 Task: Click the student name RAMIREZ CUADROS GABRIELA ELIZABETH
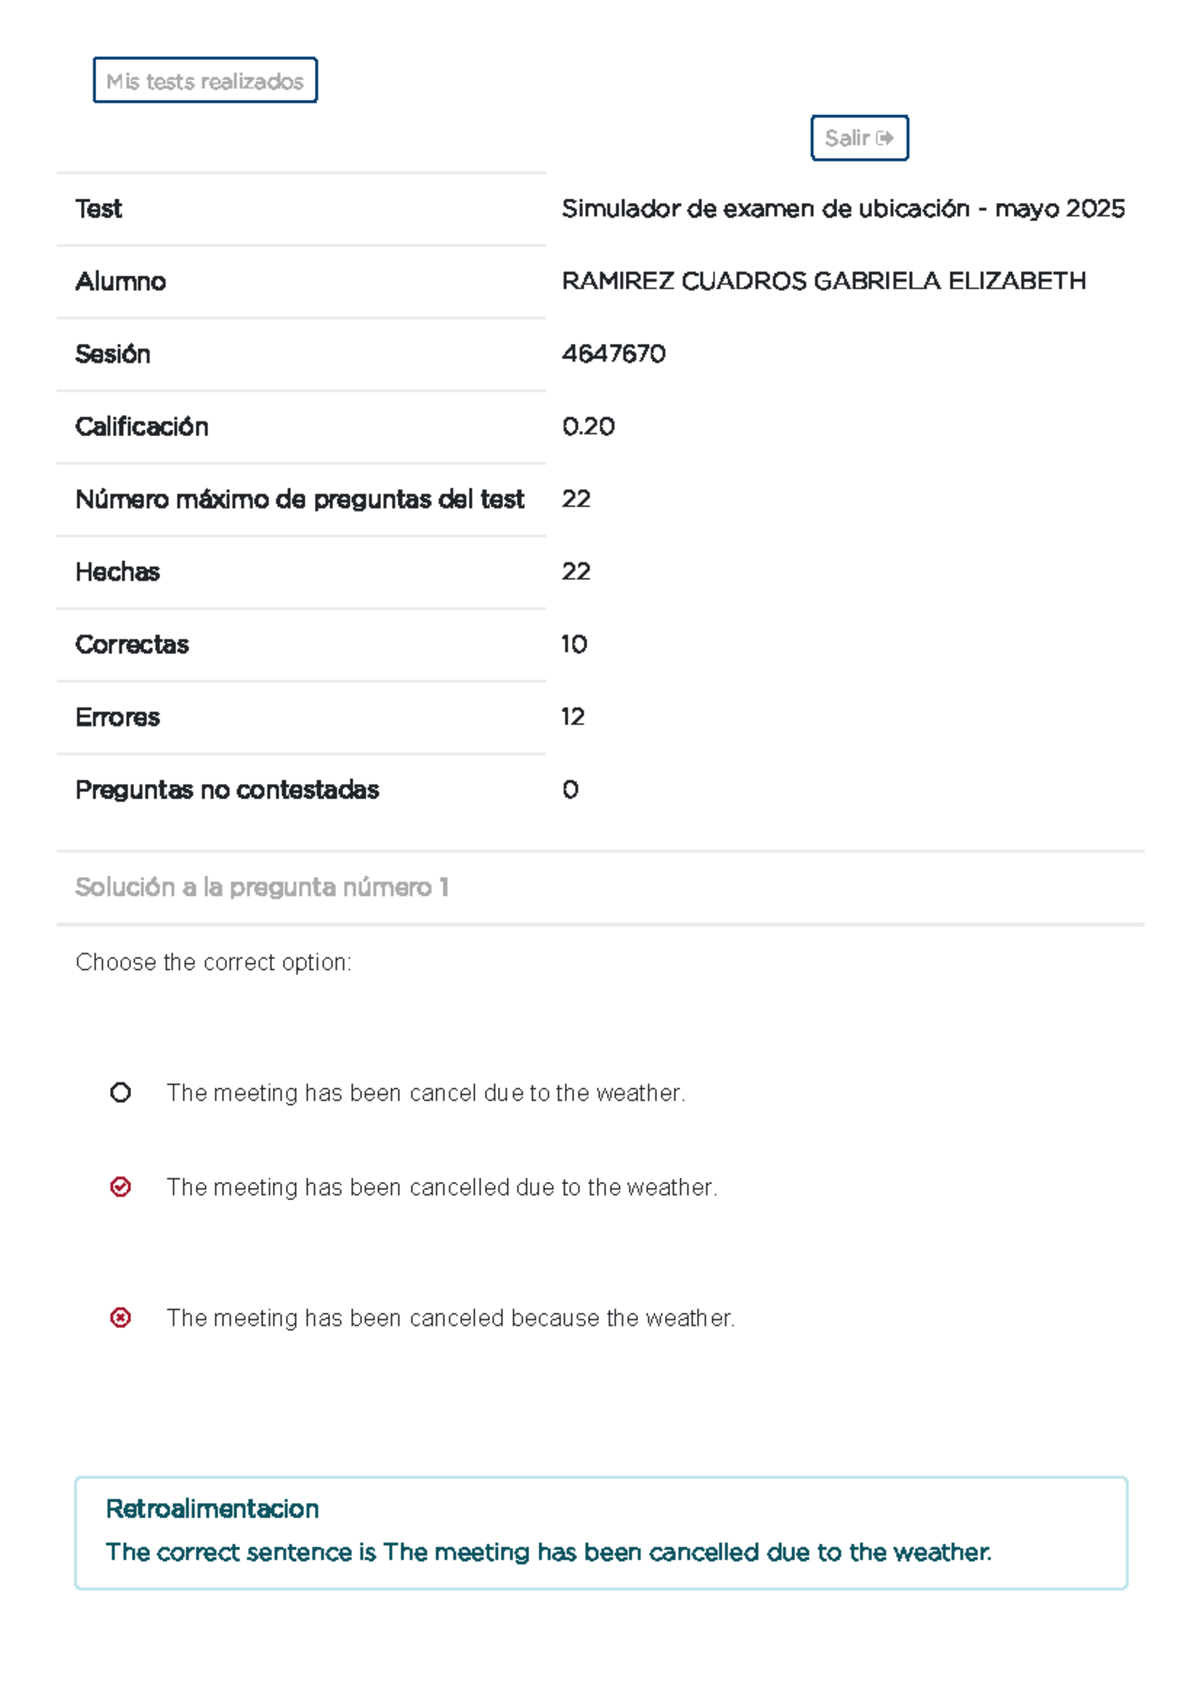pyautogui.click(x=824, y=281)
